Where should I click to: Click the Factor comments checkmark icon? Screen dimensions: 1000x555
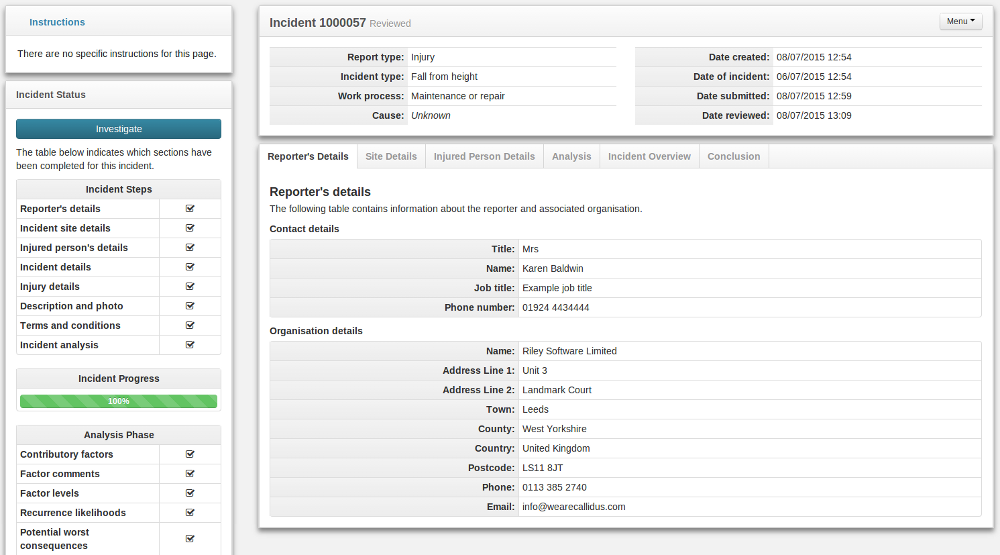click(x=190, y=474)
